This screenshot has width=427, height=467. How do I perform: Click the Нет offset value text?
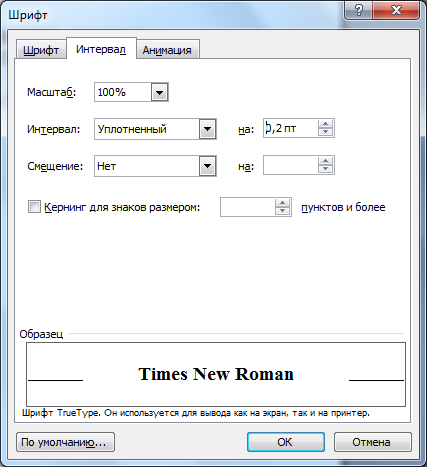[x=106, y=166]
